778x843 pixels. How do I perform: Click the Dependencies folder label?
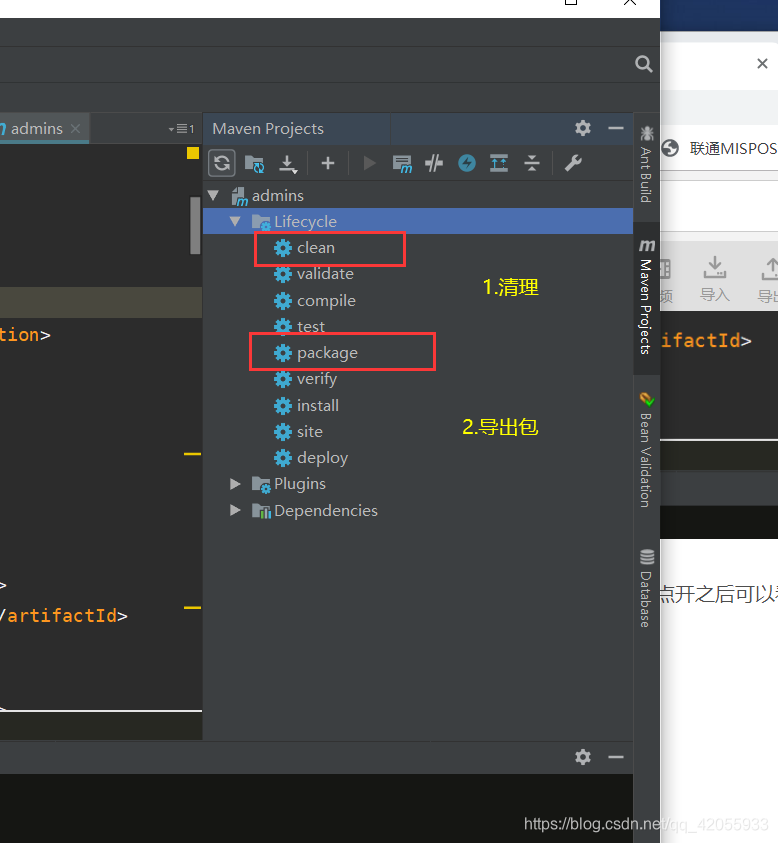tap(326, 510)
